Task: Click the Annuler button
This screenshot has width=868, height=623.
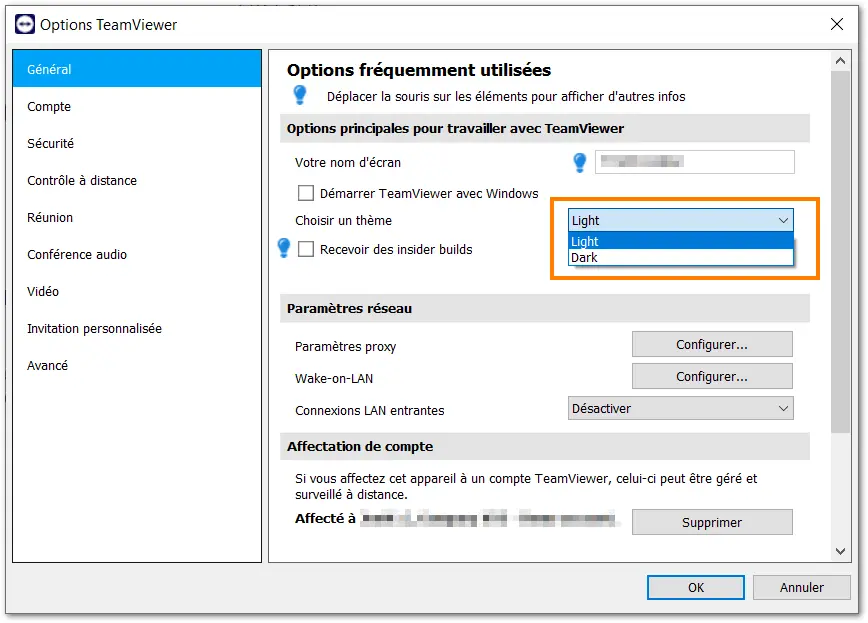Action: (802, 587)
